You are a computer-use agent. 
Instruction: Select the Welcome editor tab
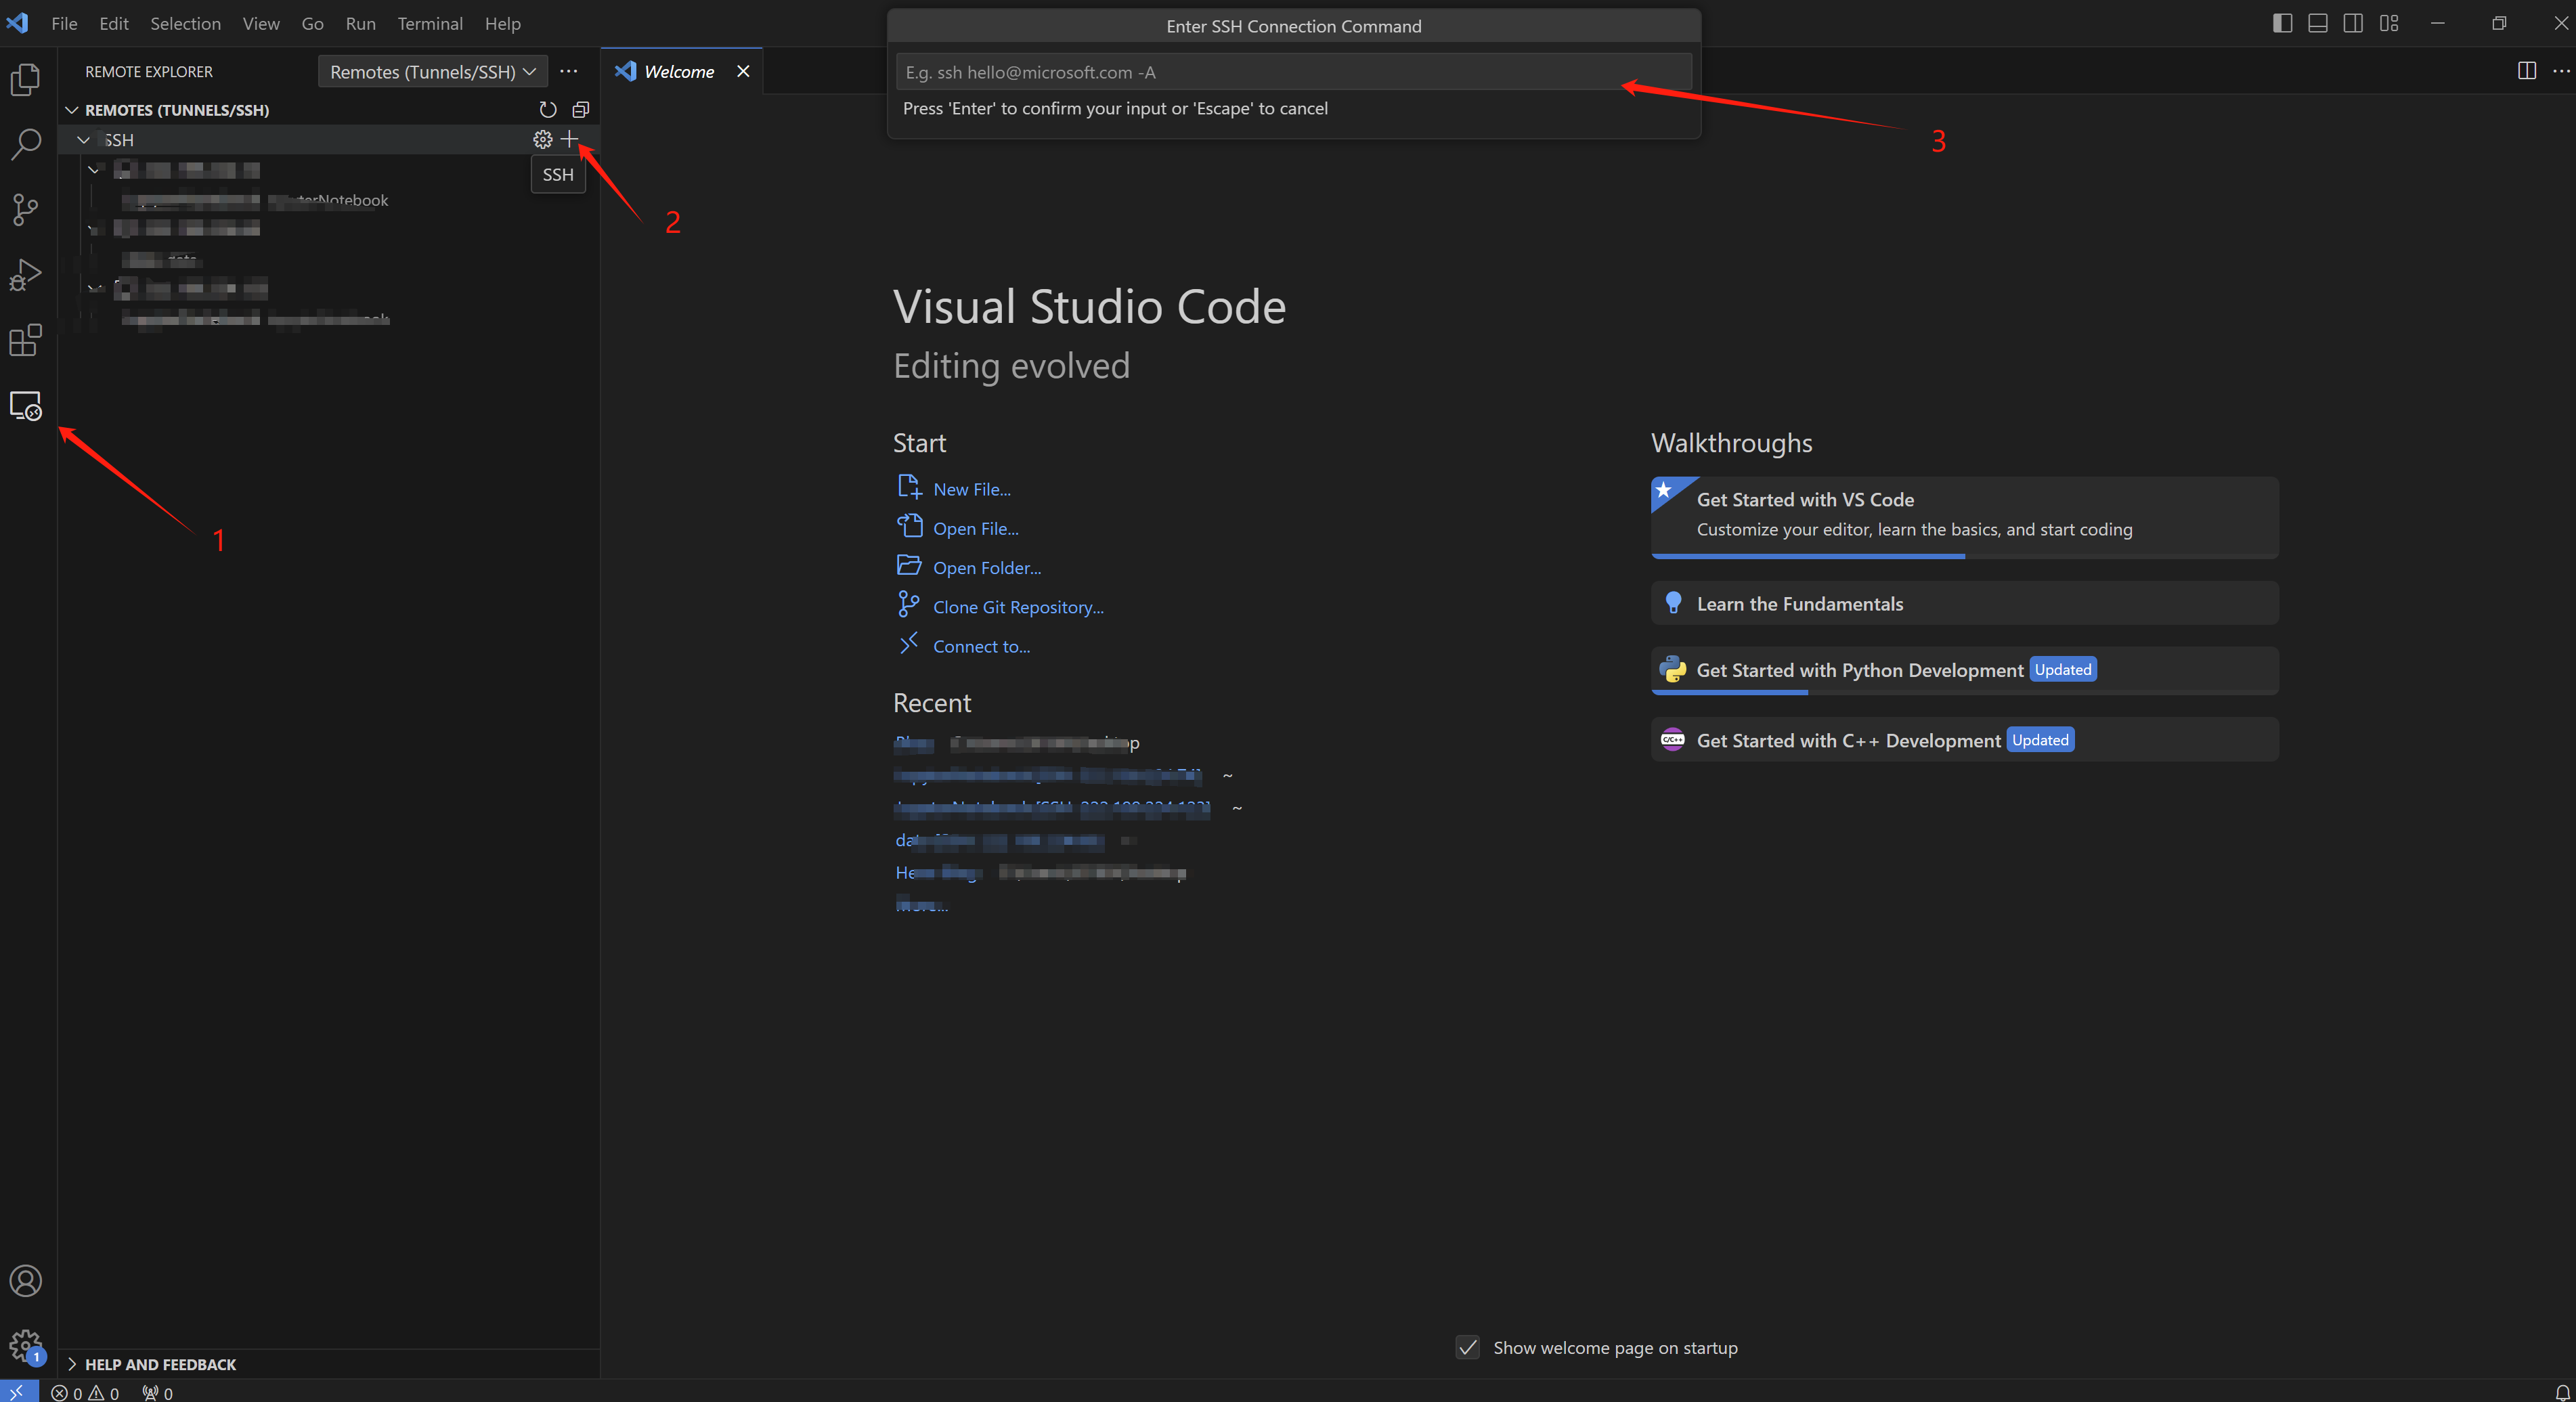(x=678, y=71)
